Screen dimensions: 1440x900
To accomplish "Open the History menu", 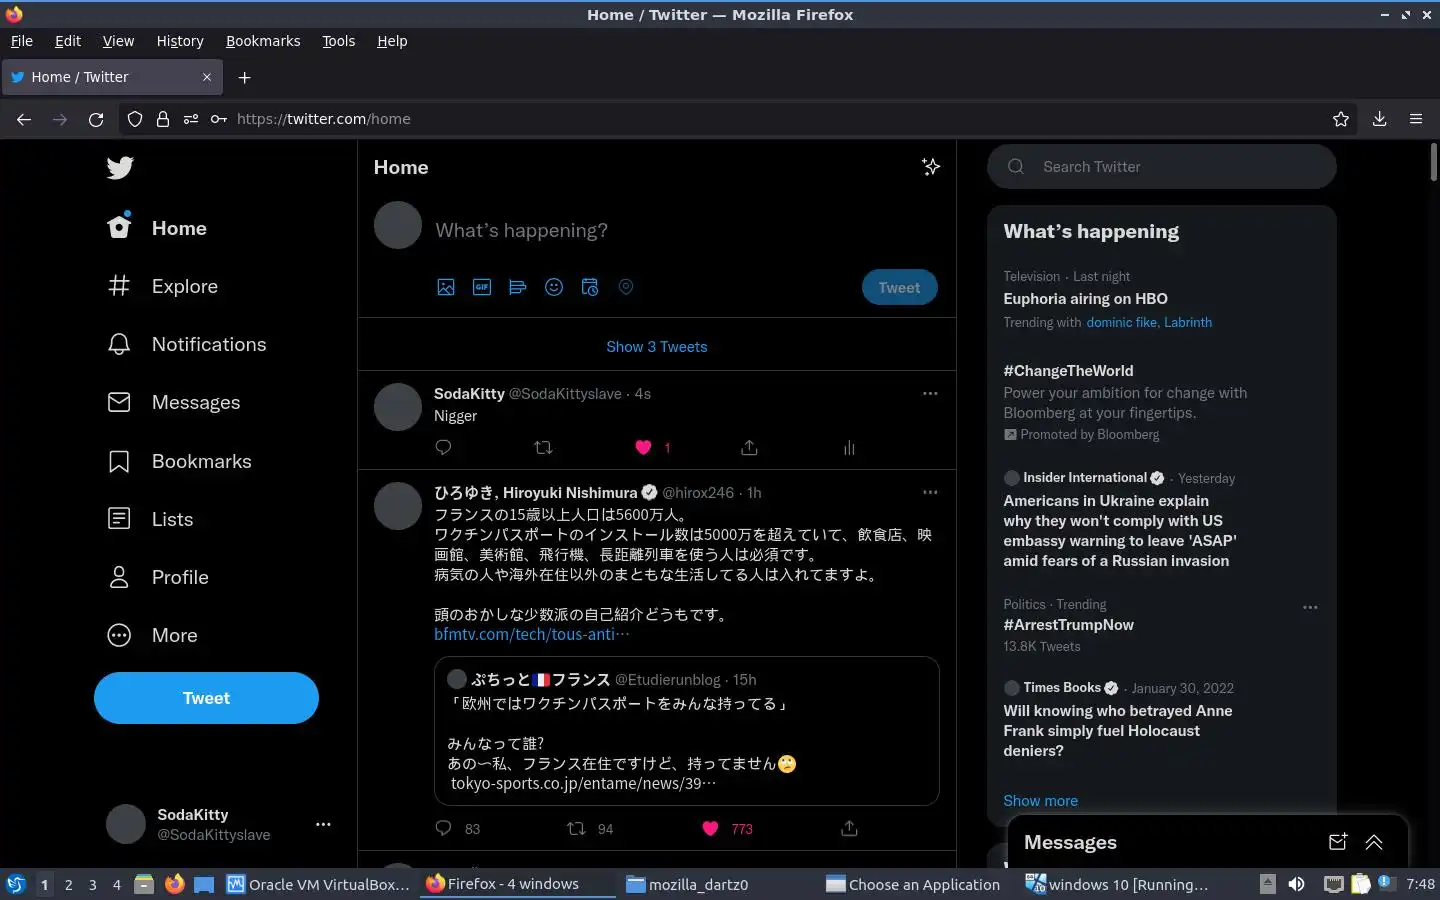I will (x=180, y=41).
